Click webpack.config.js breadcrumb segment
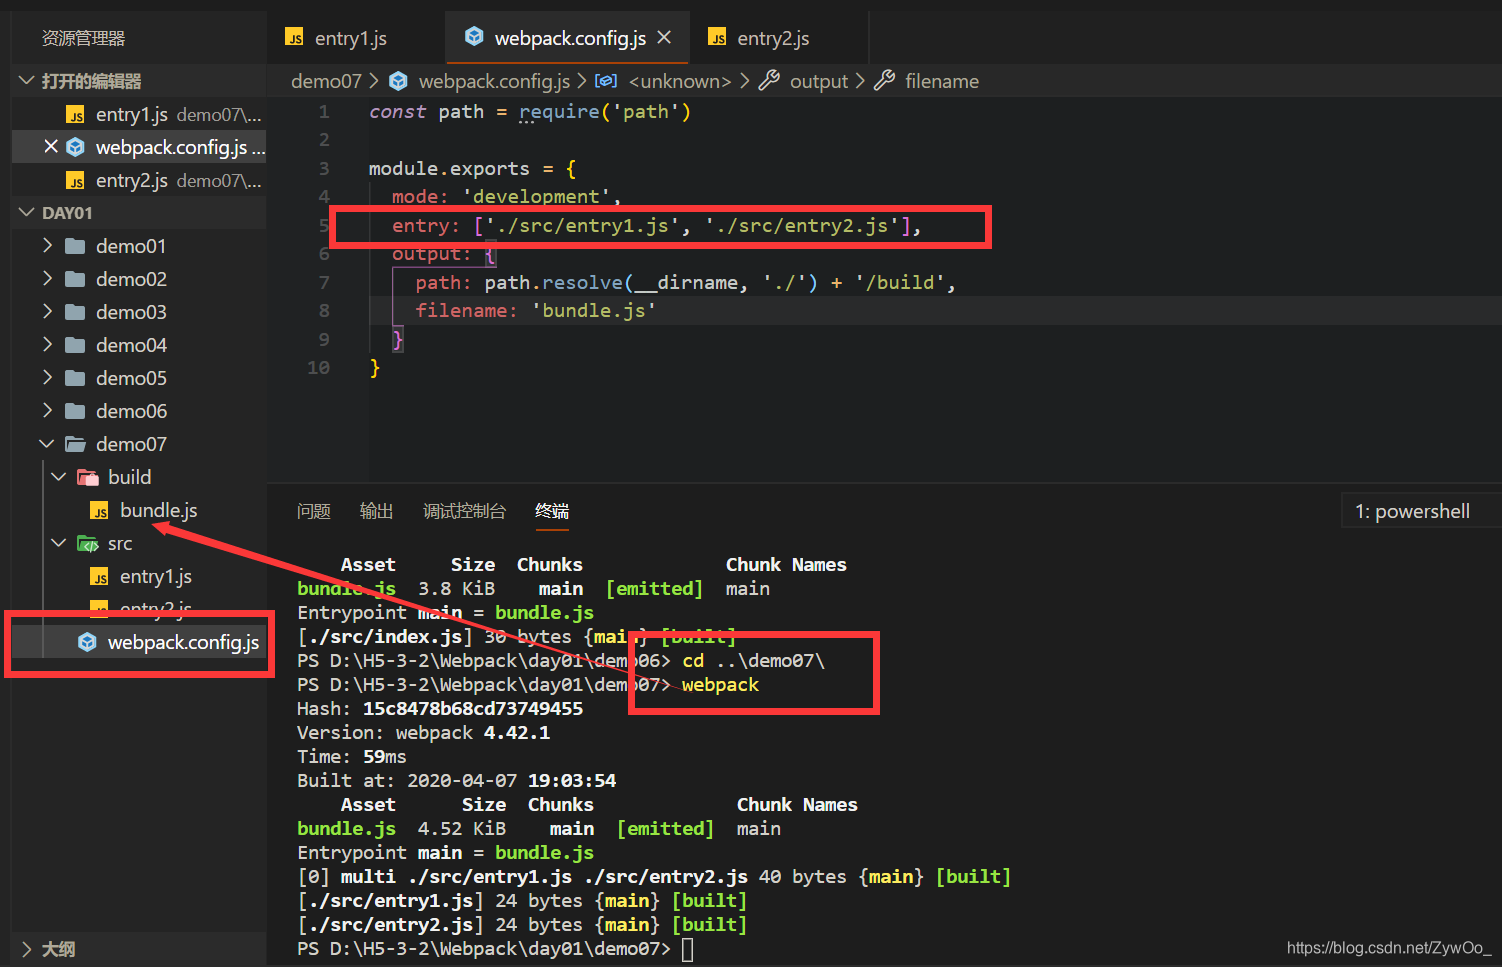Image resolution: width=1502 pixels, height=967 pixels. [x=494, y=81]
